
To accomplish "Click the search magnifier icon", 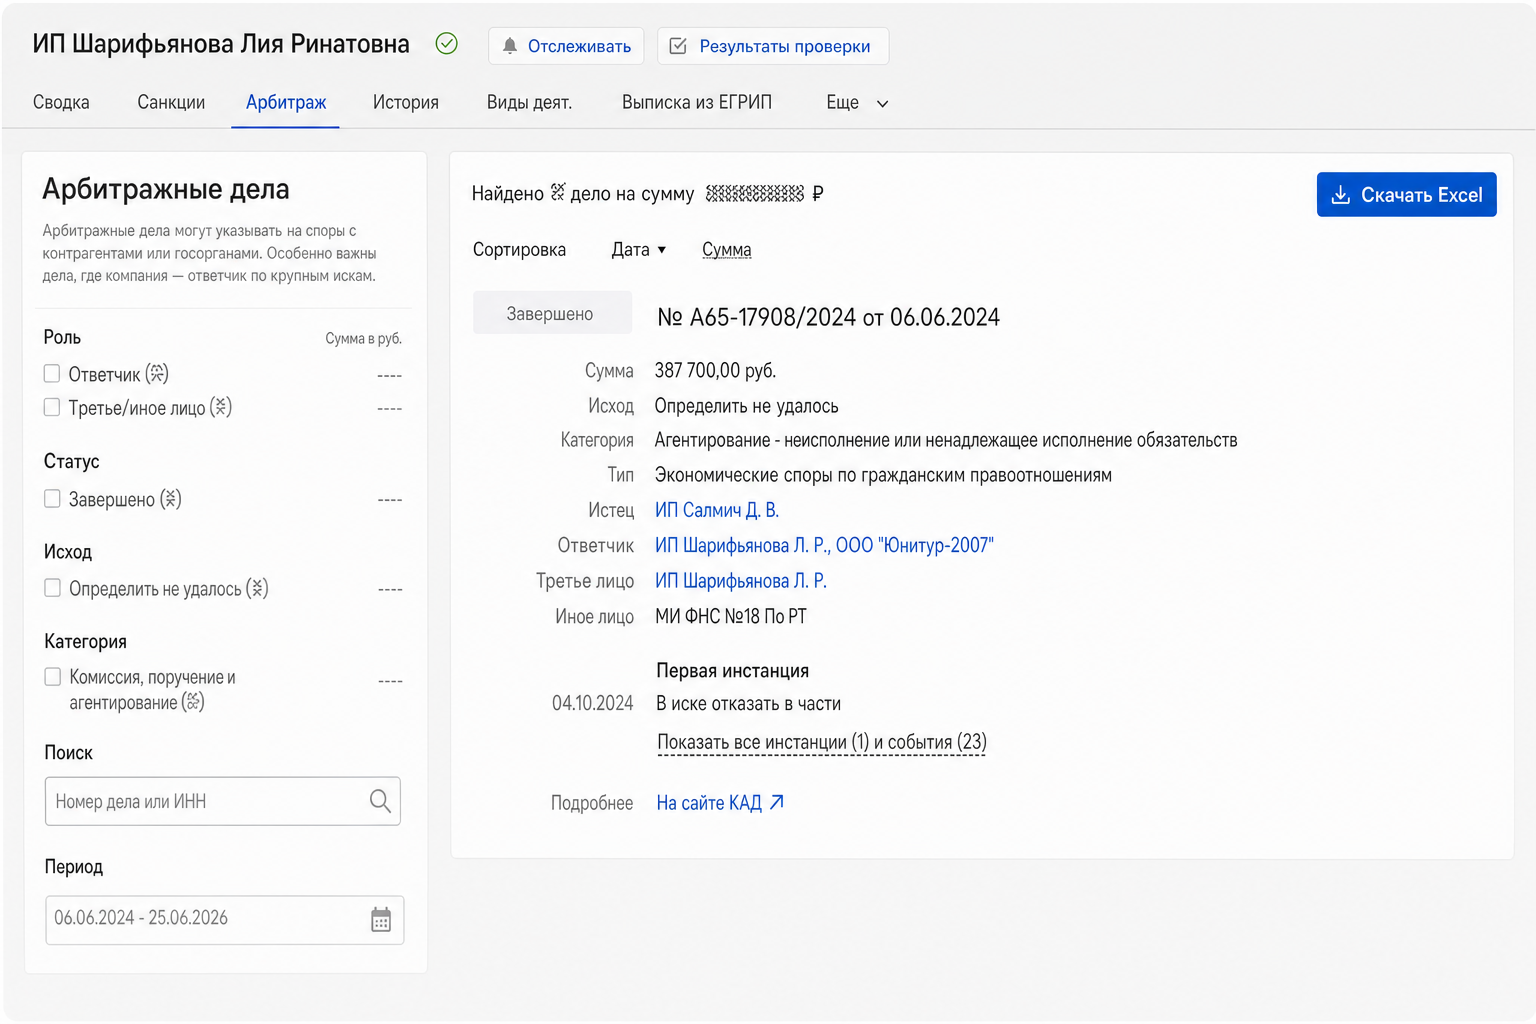I will point(380,801).
